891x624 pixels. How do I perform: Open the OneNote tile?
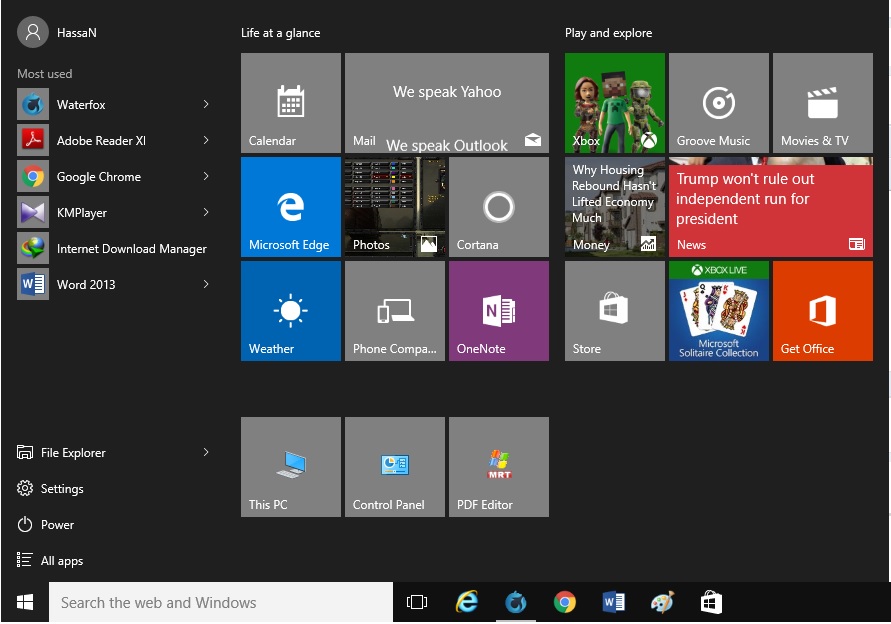point(498,311)
